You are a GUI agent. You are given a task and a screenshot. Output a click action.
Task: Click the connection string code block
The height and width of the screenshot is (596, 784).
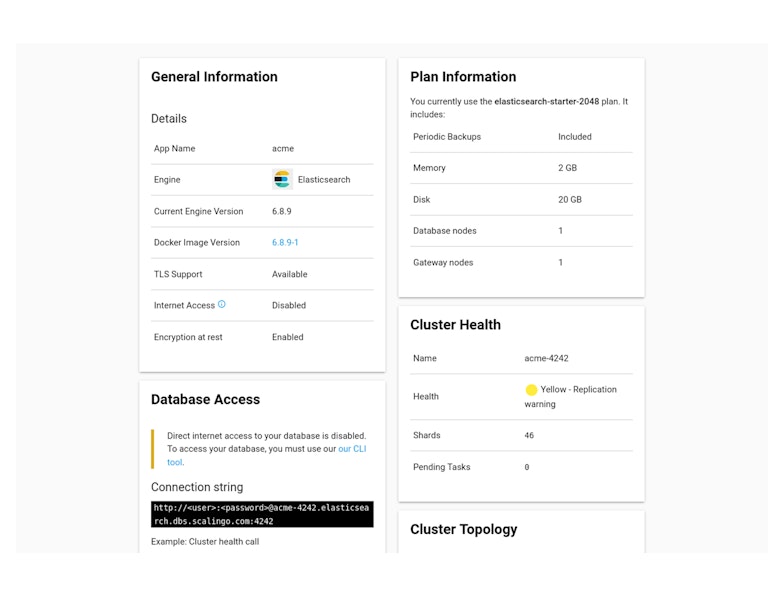coord(262,514)
